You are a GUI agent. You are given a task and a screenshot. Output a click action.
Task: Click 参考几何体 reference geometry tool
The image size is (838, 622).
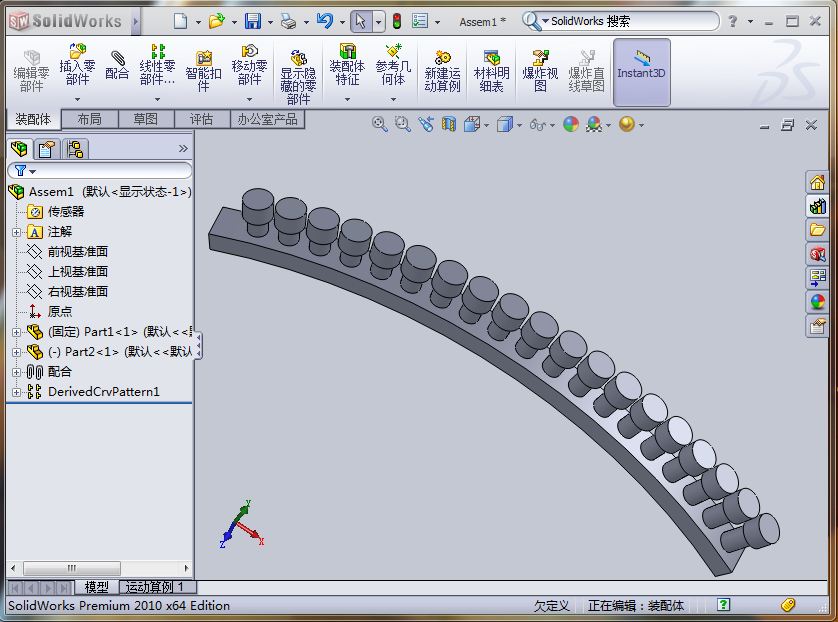click(393, 66)
